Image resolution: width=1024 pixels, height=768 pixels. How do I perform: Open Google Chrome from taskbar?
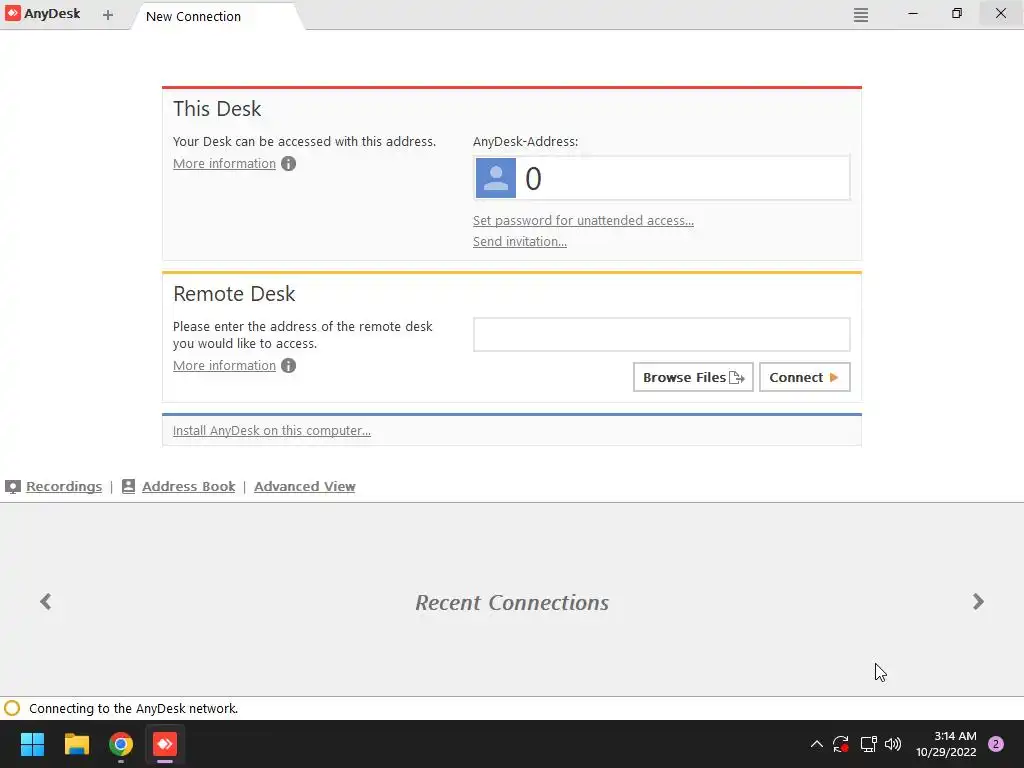point(121,744)
